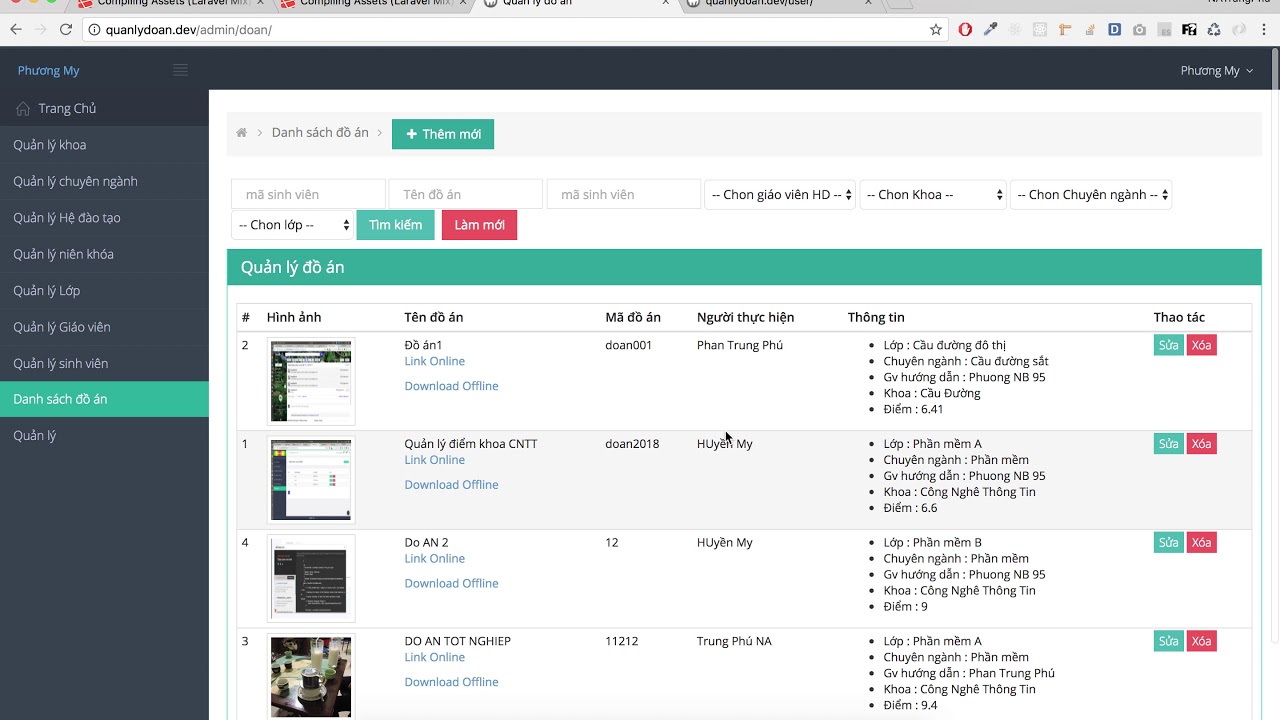Screen dimensions: 1280x720
Task: Click Xóa for DO AN TOT NGHIEP
Action: [1201, 641]
